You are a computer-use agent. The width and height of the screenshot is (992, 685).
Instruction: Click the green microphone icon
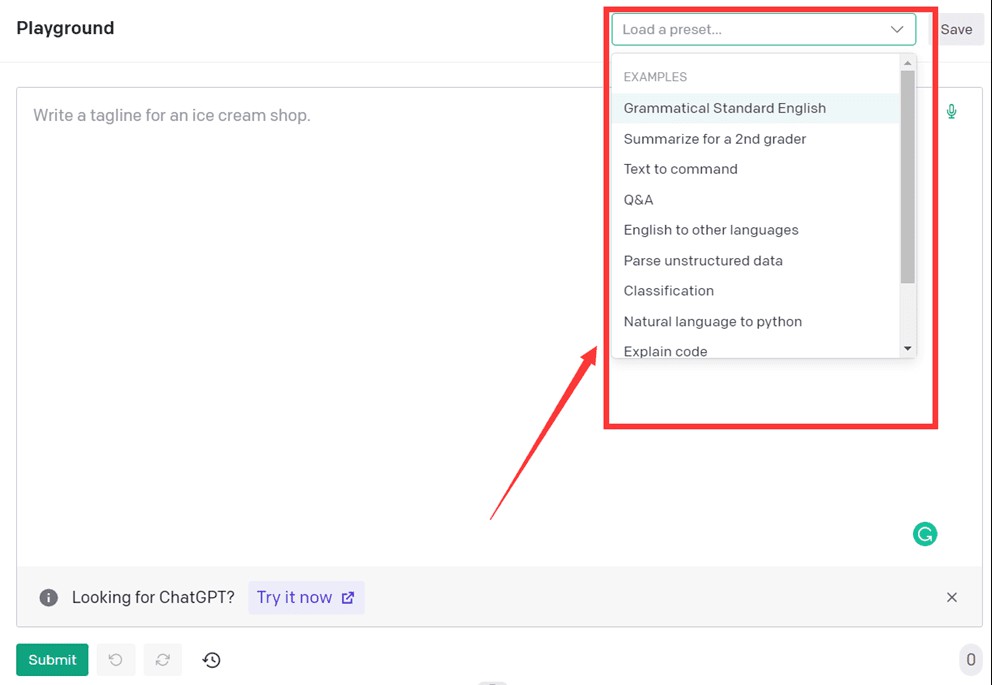[951, 111]
